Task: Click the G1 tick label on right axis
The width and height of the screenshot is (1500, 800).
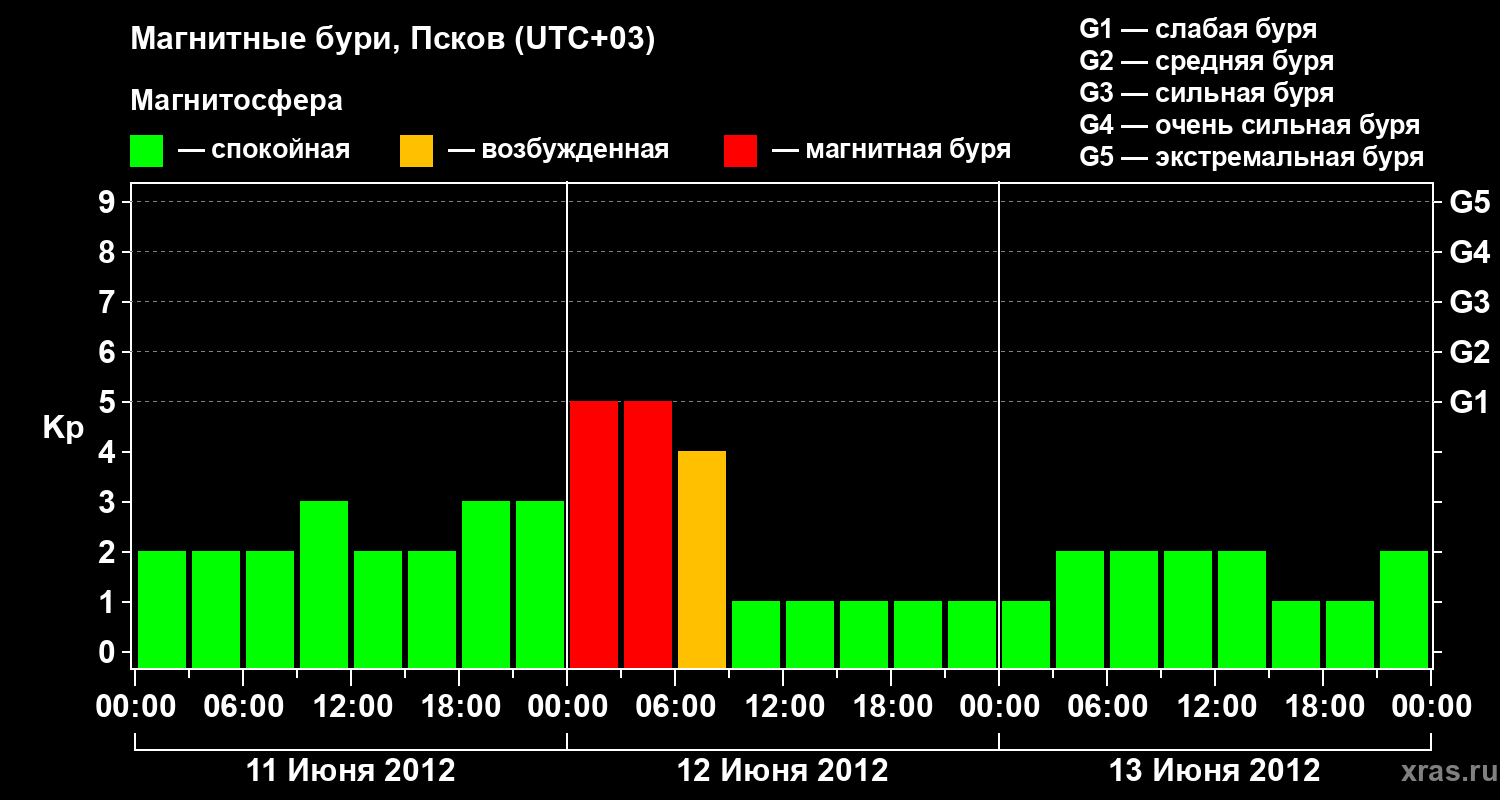Action: pos(1469,402)
